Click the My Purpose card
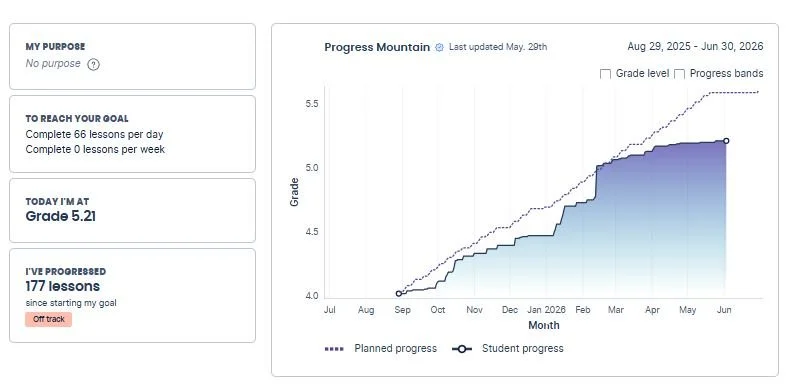790x385 pixels. pos(133,56)
